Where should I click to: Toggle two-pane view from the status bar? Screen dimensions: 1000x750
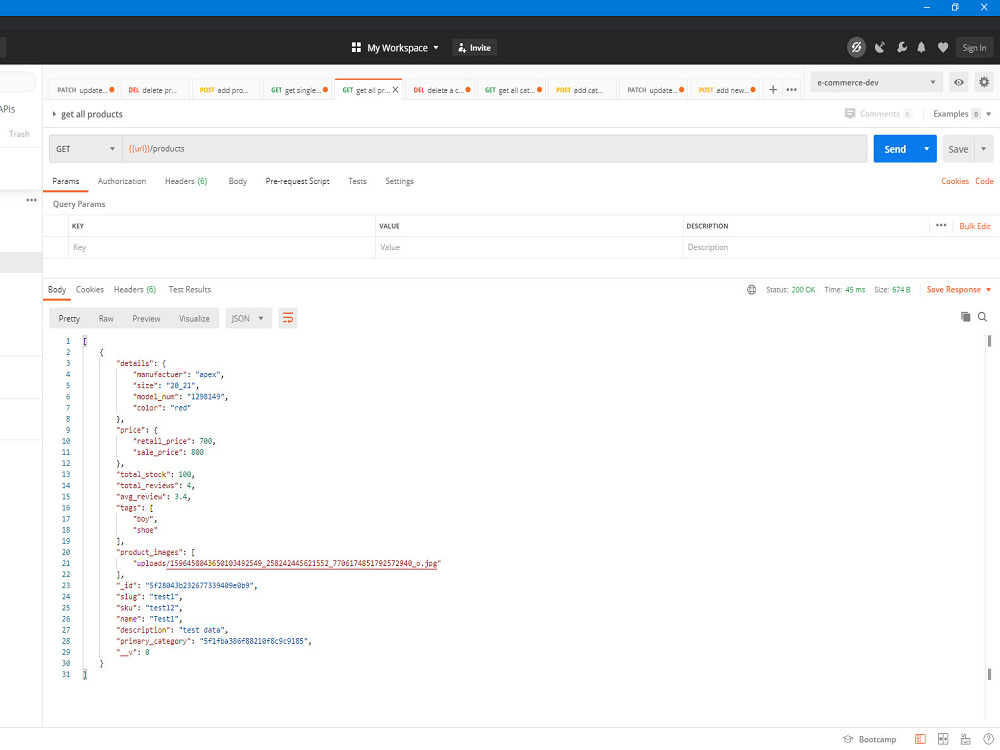point(943,739)
